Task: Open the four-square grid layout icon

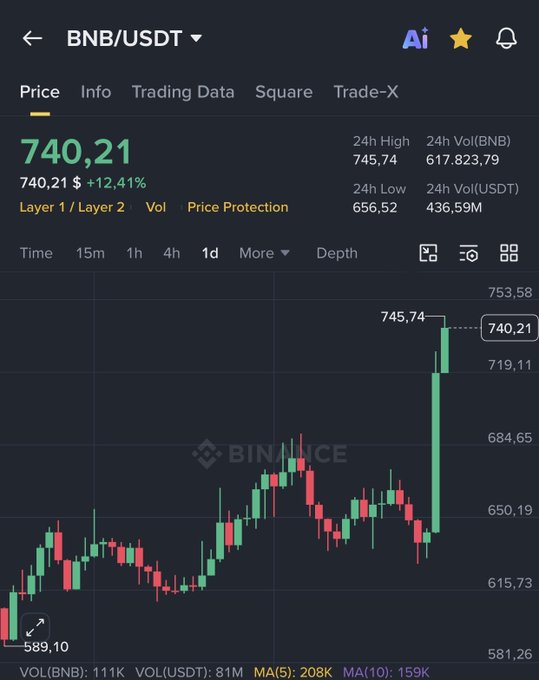Action: [509, 253]
